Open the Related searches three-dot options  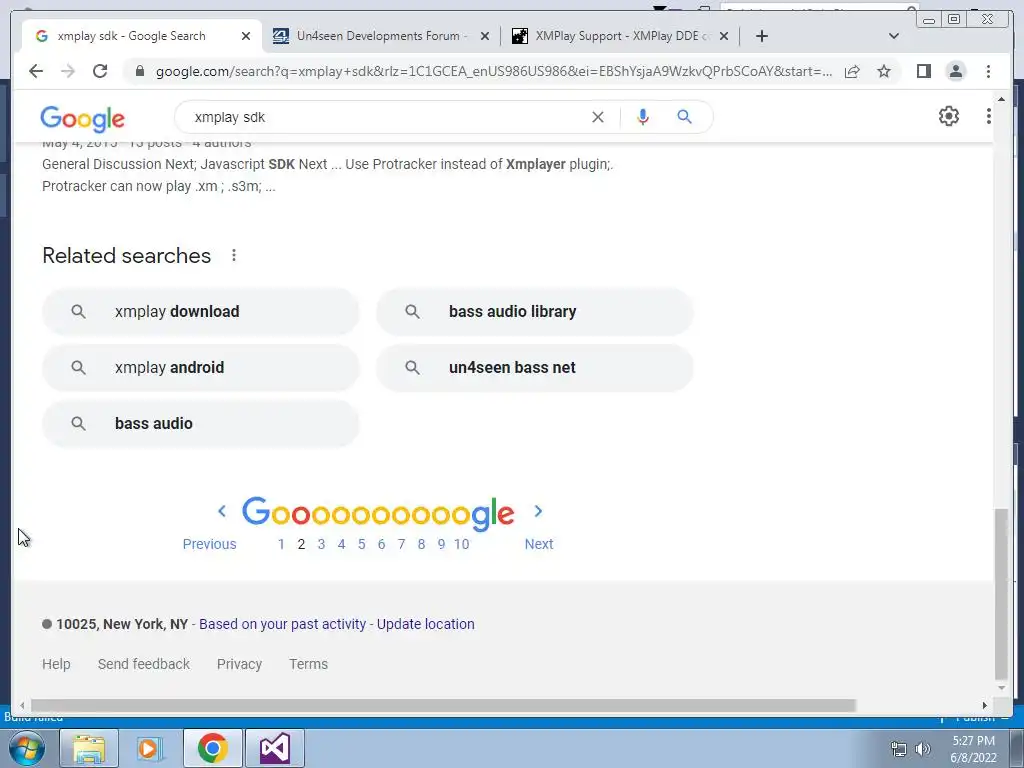[x=234, y=255]
